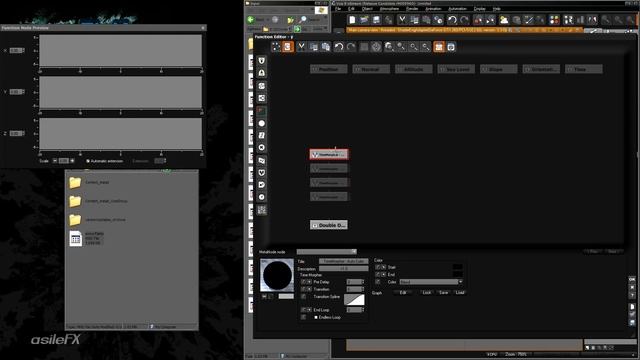Screen dimensions: 640x360
Task: Toggle the orange-highlighted second icon in Function Editor toolbar
Action: tap(288, 47)
